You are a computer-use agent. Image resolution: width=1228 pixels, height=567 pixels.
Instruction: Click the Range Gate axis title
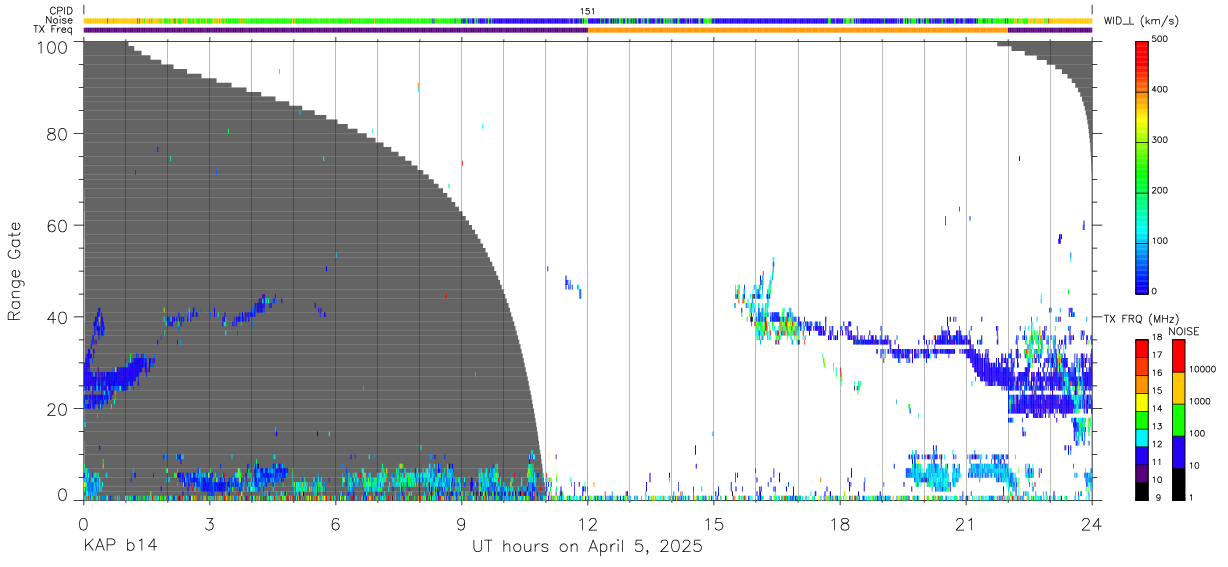pos(15,271)
